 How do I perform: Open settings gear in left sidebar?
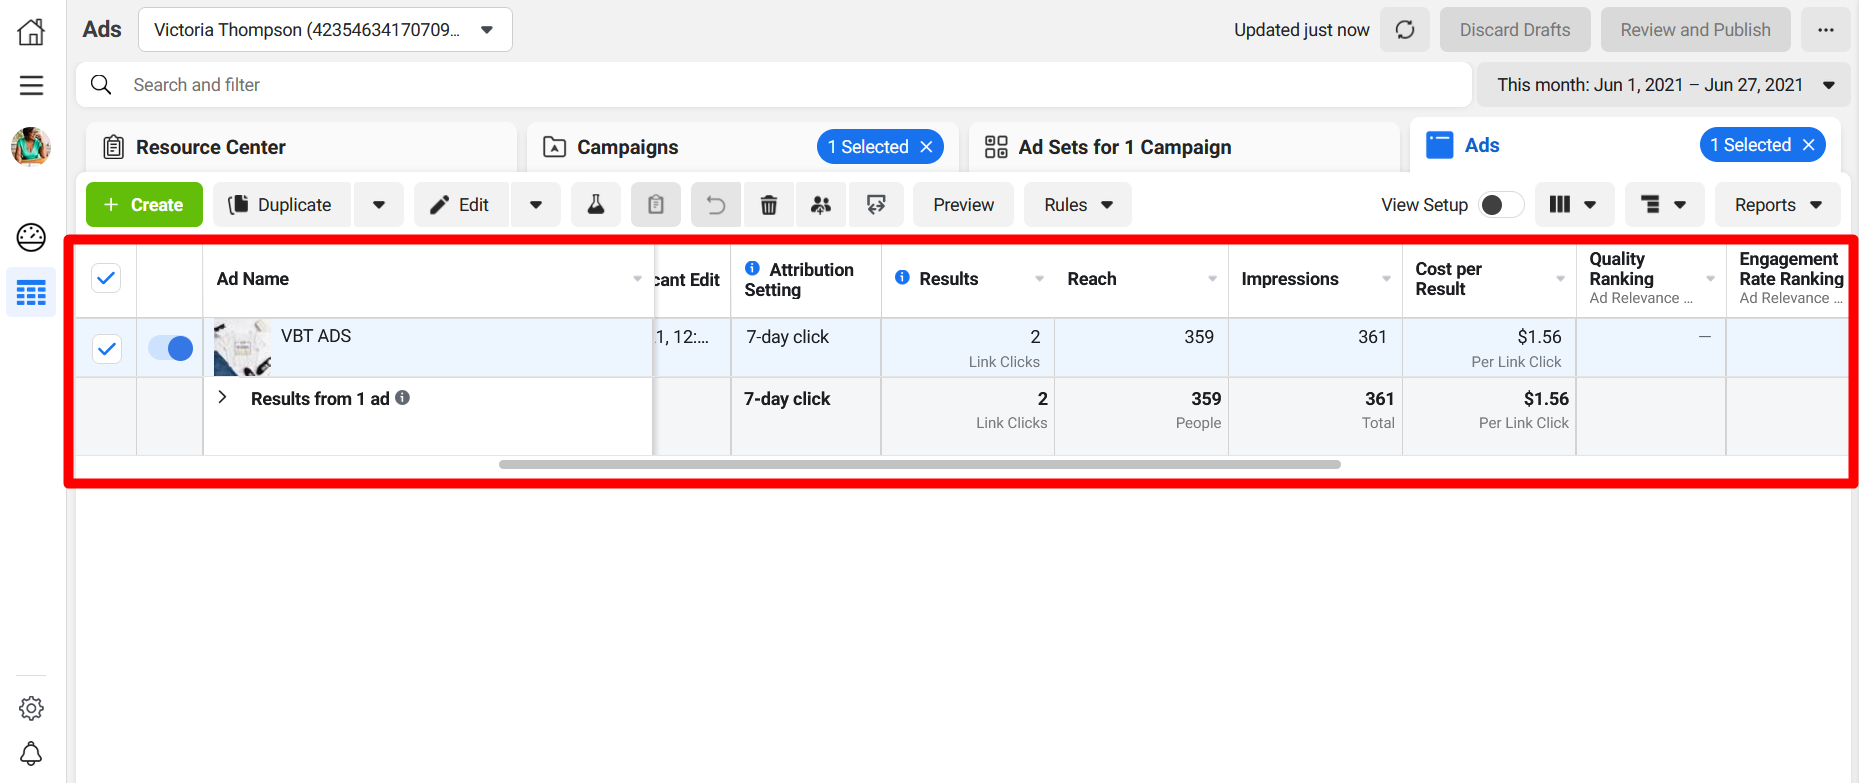click(x=31, y=708)
